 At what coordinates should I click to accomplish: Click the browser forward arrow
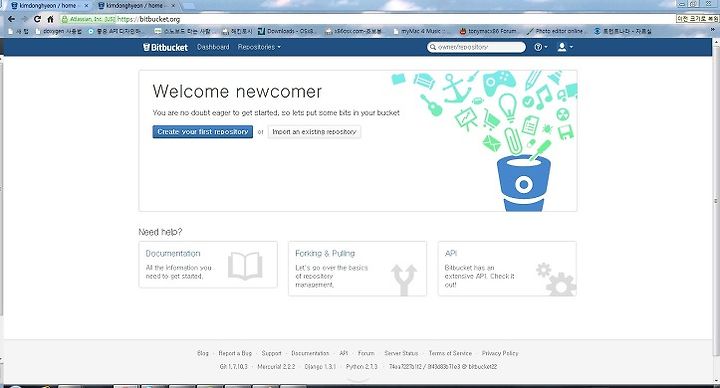point(24,19)
